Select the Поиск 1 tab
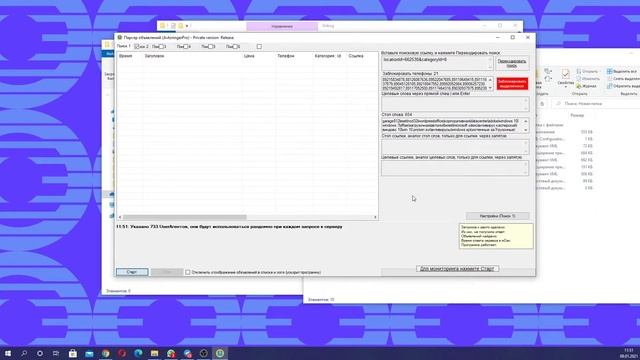The image size is (640, 360). pos(124,46)
